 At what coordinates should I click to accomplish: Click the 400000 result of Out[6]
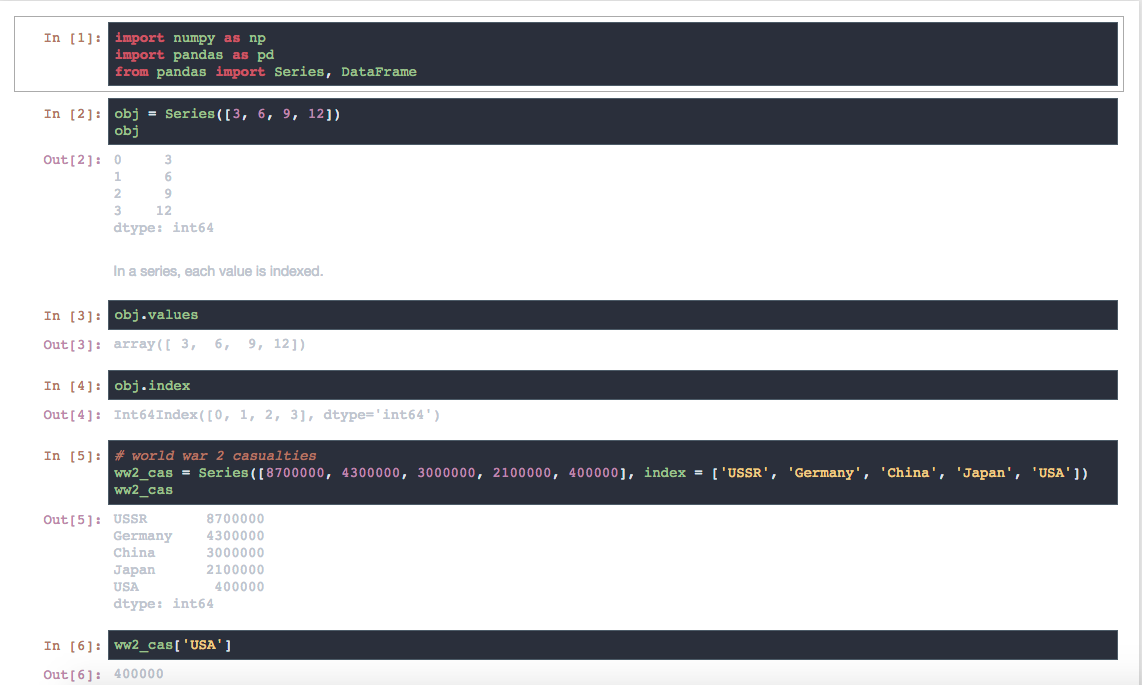click(x=138, y=674)
